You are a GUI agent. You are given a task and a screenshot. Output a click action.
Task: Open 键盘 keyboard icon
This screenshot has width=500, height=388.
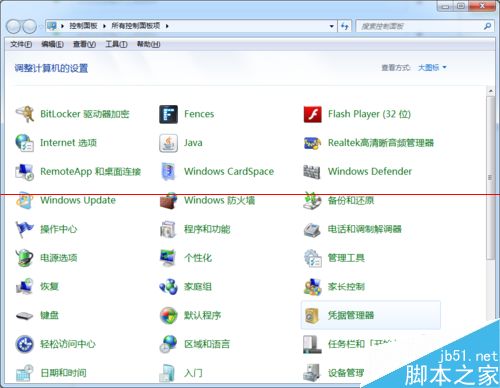tap(25, 315)
